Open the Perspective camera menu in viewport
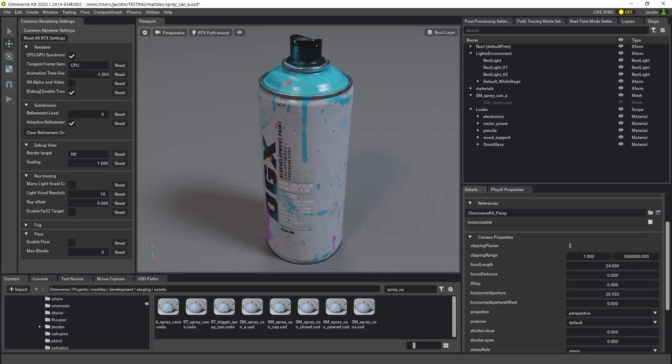Viewport: 672px width, 364px height. pyautogui.click(x=170, y=33)
